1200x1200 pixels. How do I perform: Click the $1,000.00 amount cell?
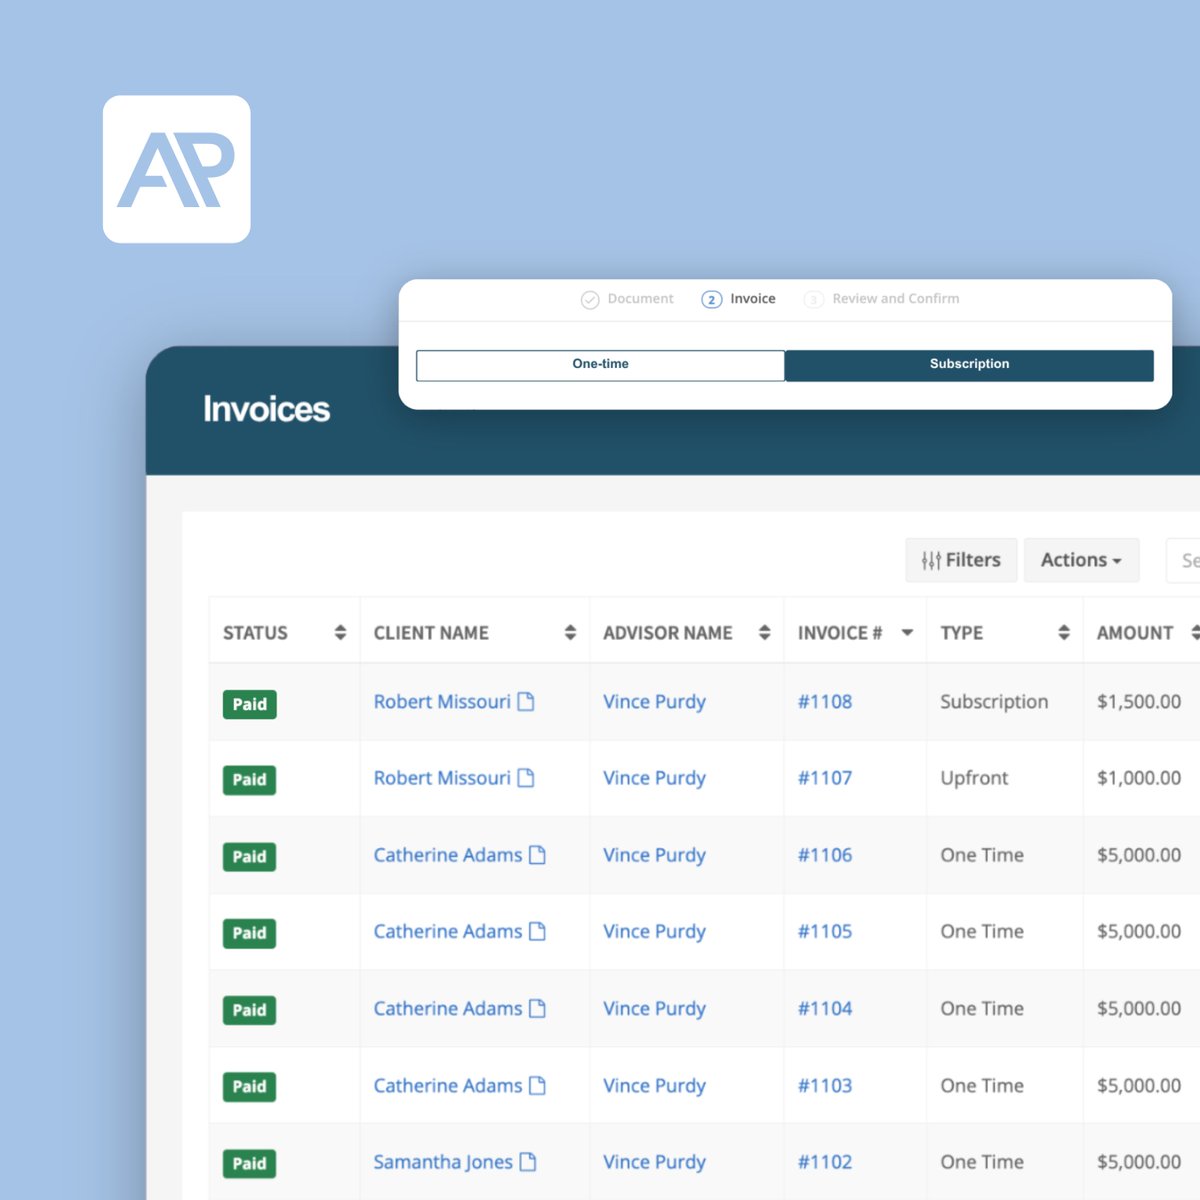click(1139, 778)
